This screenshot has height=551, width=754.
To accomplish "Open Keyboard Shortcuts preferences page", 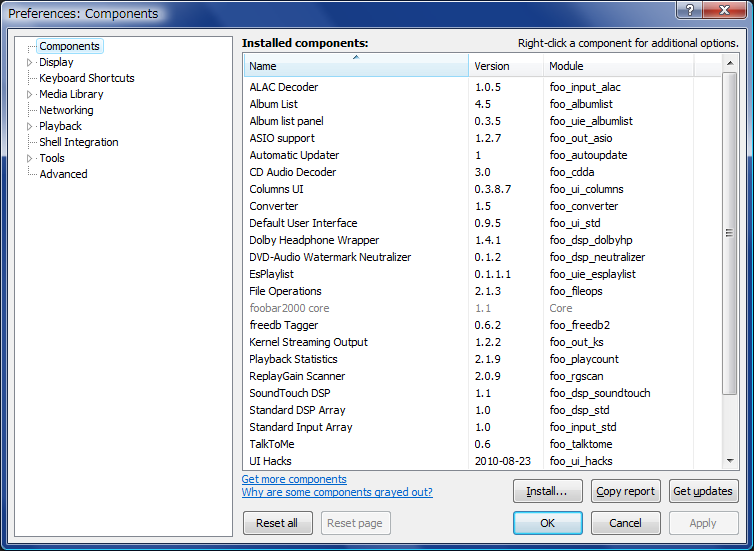I will [x=87, y=78].
